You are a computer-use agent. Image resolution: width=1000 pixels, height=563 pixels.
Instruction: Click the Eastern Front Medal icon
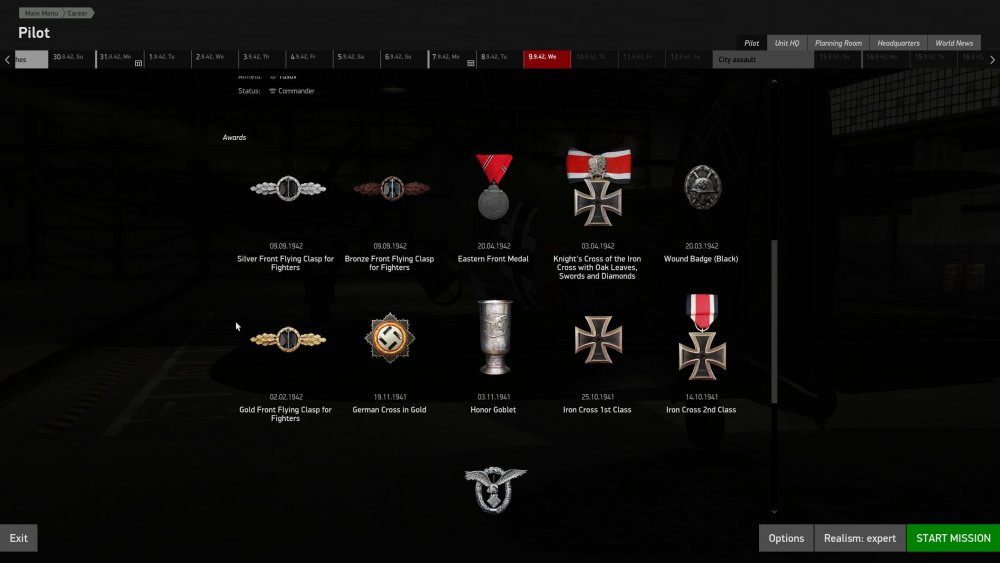pos(494,186)
